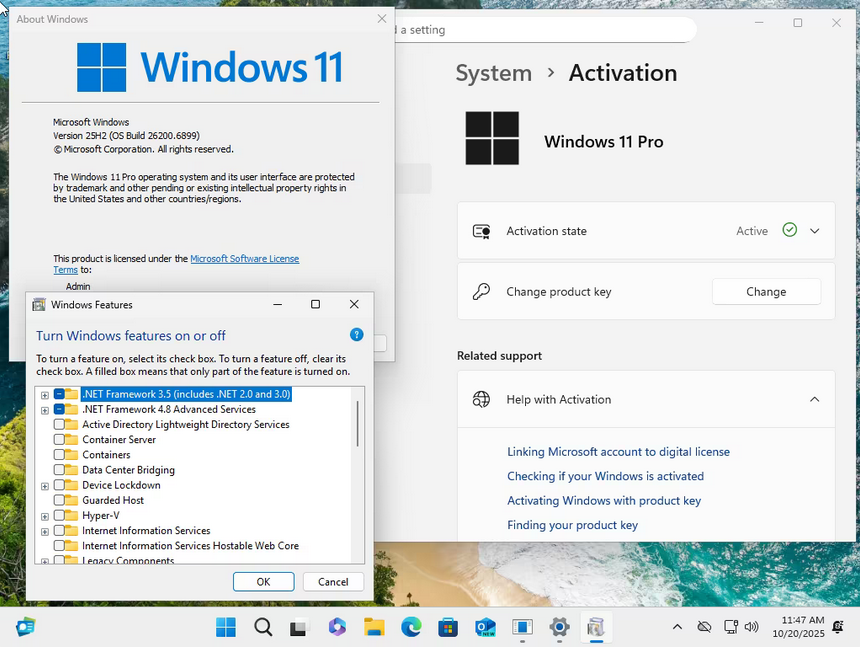This screenshot has width=860, height=647.
Task: Tick the Data Center Bridging checkbox
Action: tap(59, 470)
